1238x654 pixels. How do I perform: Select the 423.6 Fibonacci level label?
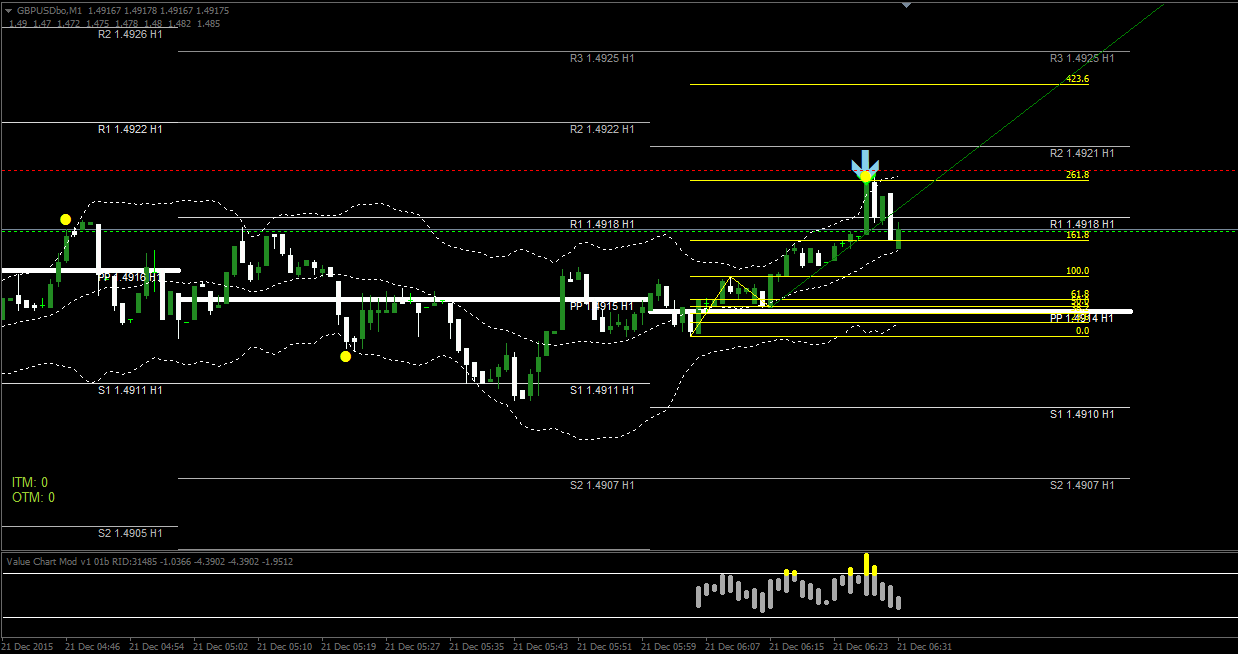pos(1077,79)
